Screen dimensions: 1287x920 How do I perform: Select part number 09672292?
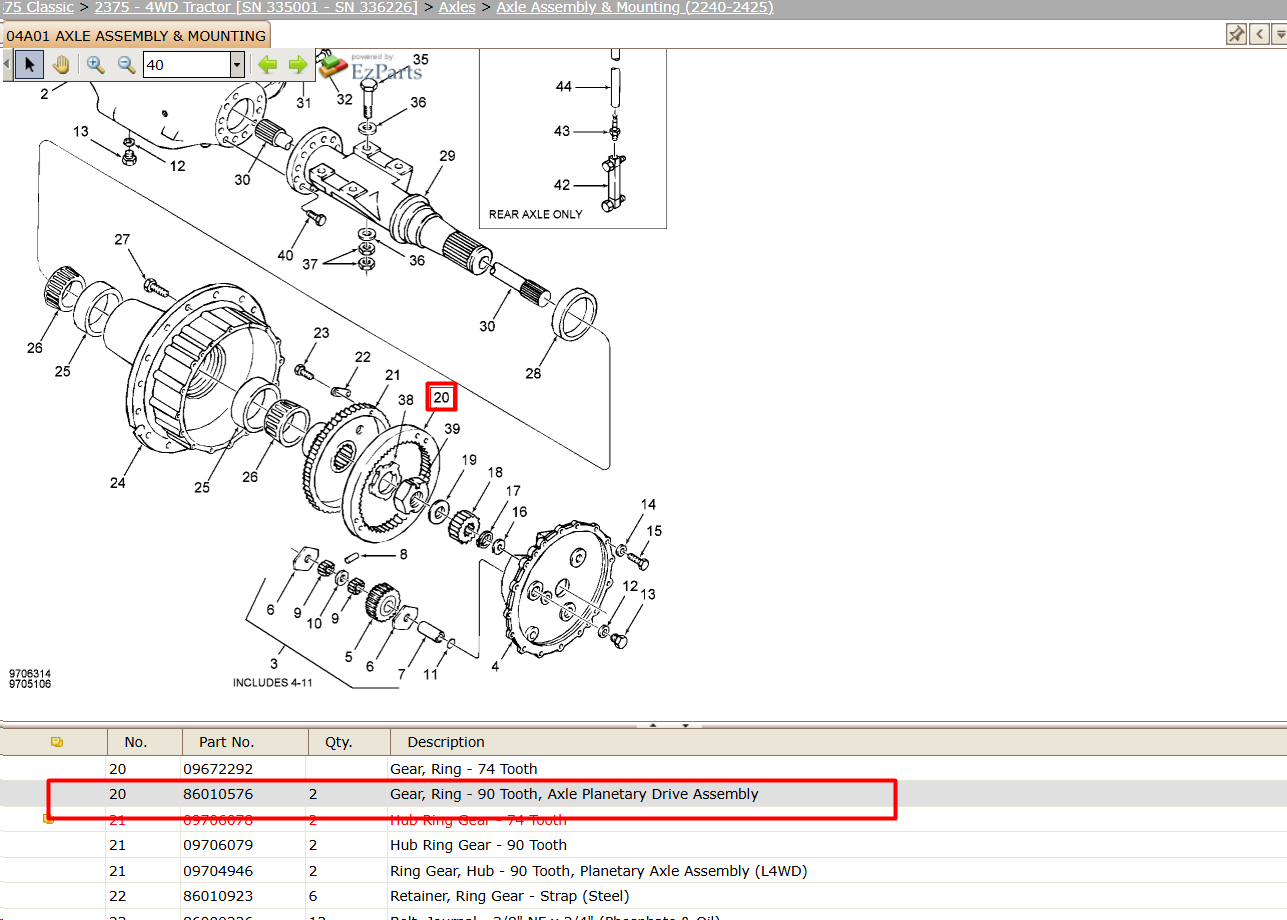pos(219,769)
